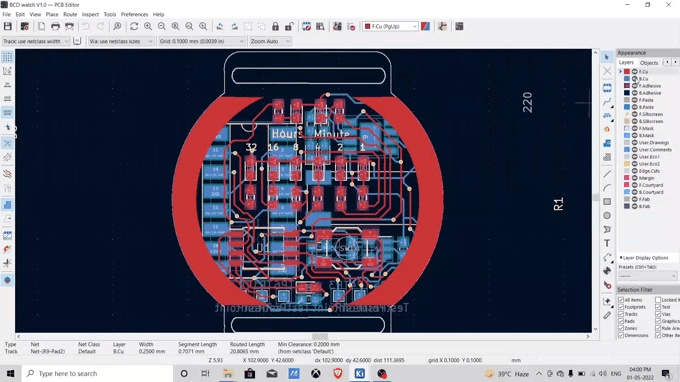Image resolution: width=680 pixels, height=382 pixels.
Task: Click the Windows Start button
Action: tap(11, 373)
